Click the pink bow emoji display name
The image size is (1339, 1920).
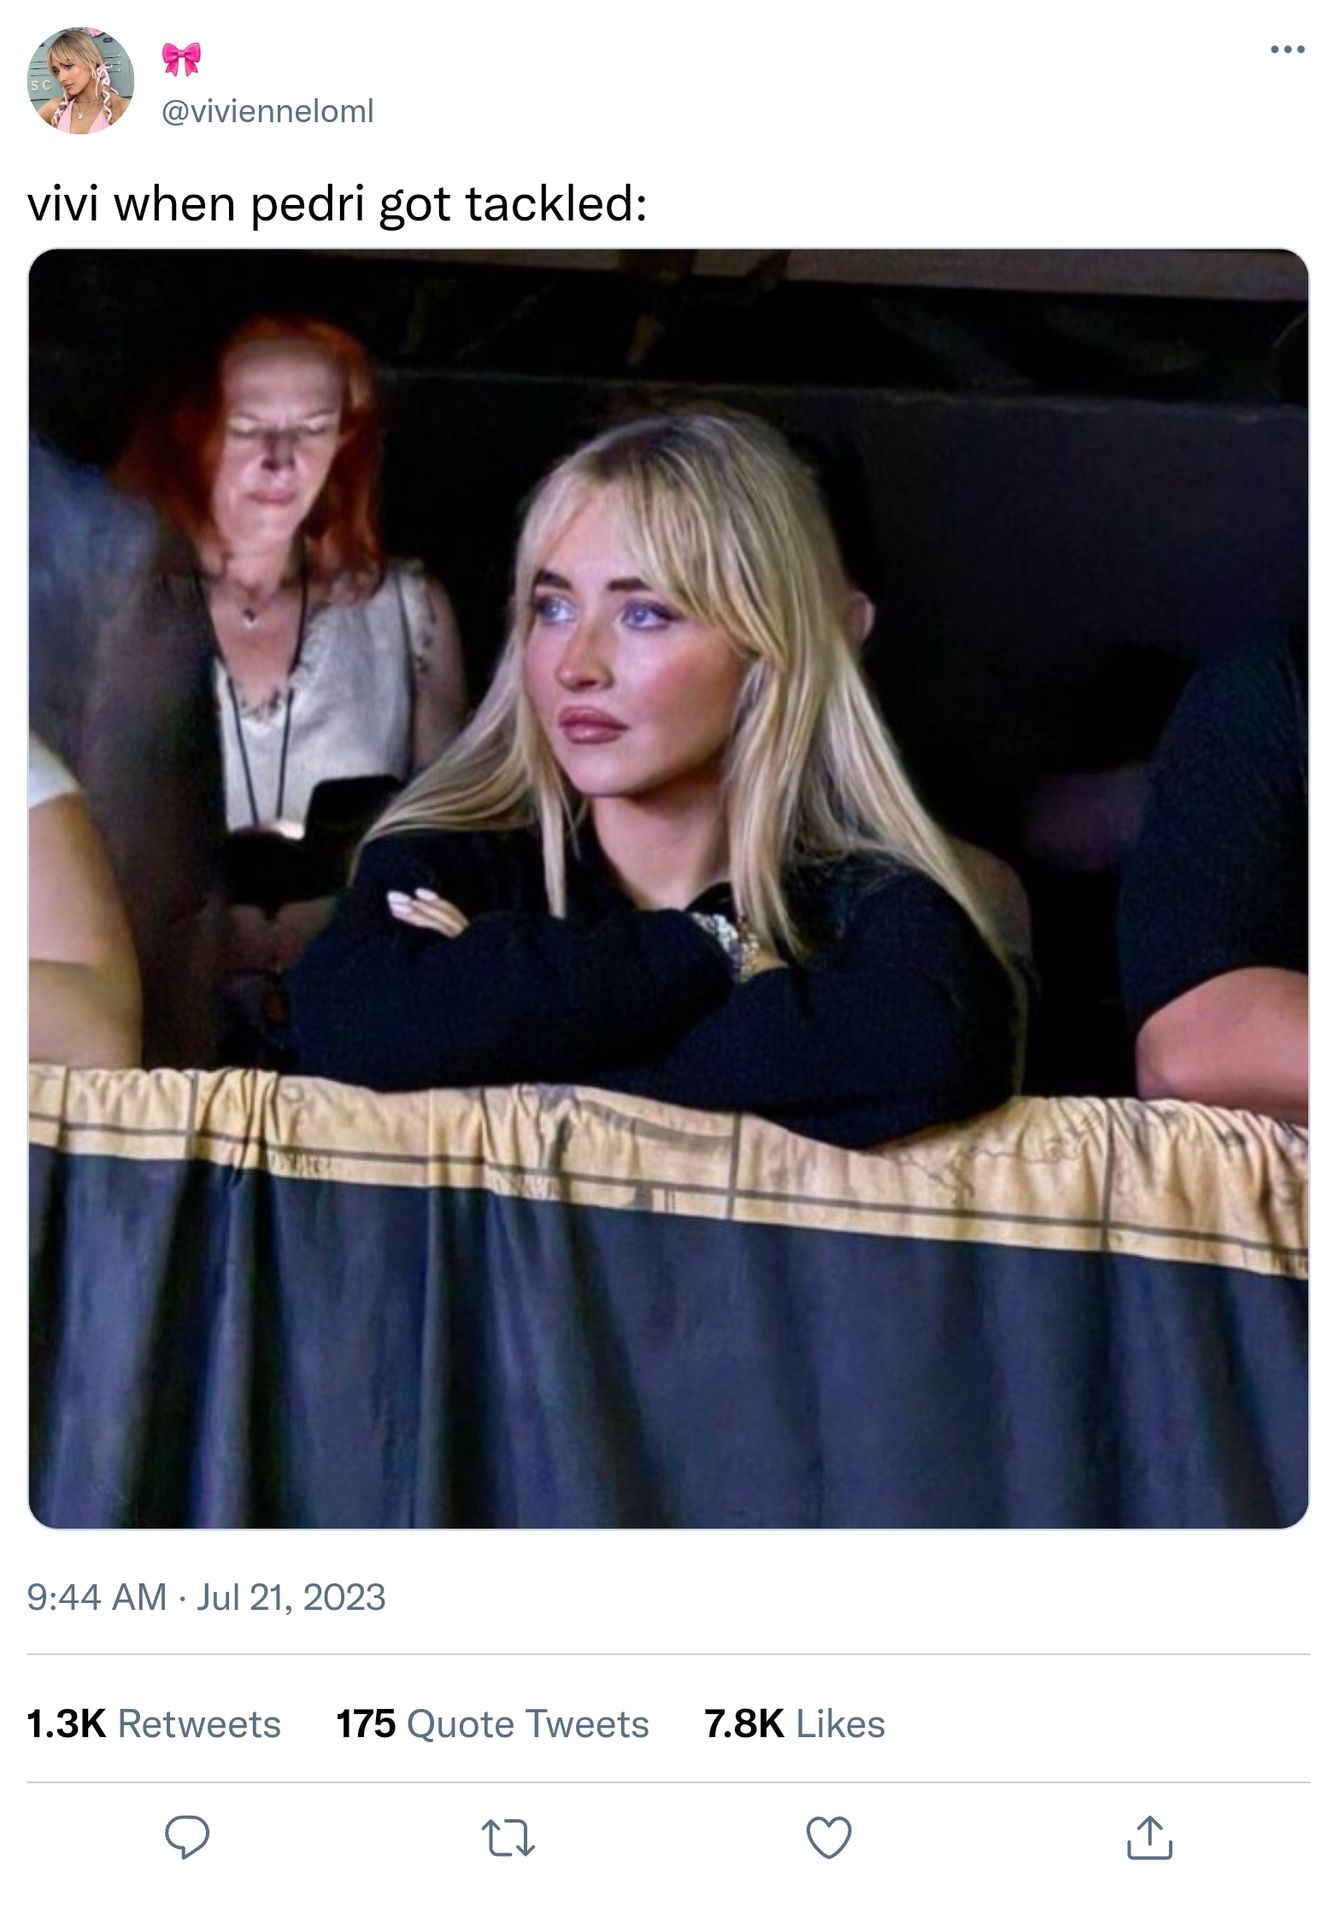tap(181, 59)
